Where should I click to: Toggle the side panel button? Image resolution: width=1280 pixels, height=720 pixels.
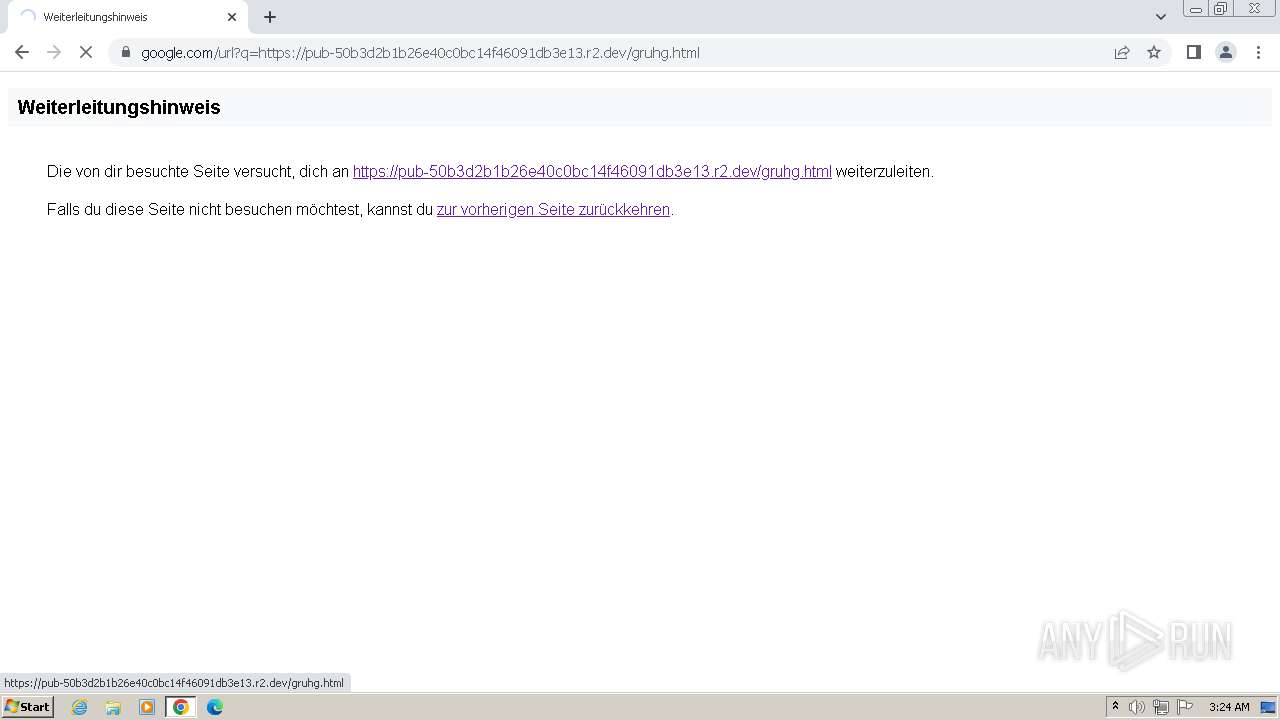coord(1193,52)
